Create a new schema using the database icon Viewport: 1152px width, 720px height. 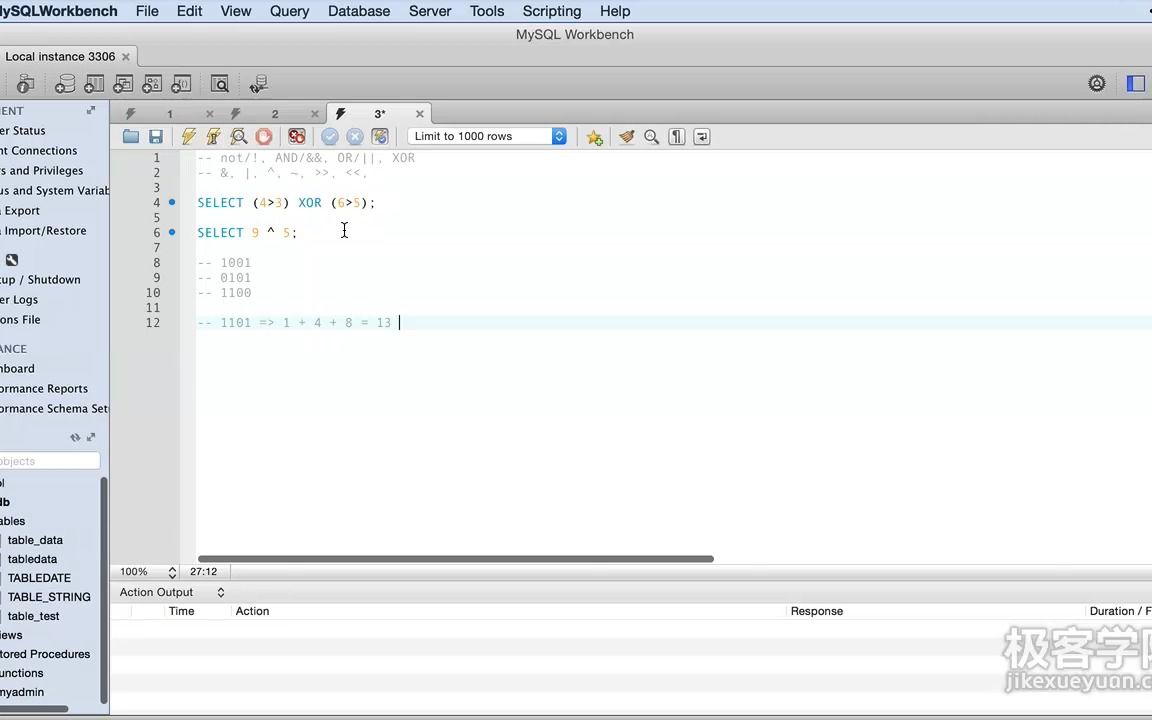64,84
